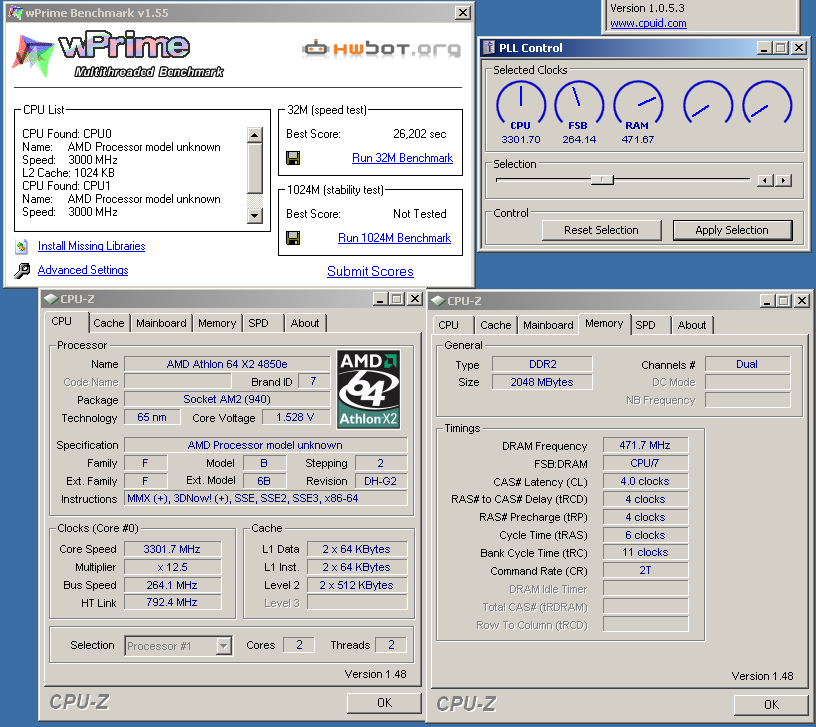
Task: Open the Processor #1 selection dropdown
Action: click(223, 646)
